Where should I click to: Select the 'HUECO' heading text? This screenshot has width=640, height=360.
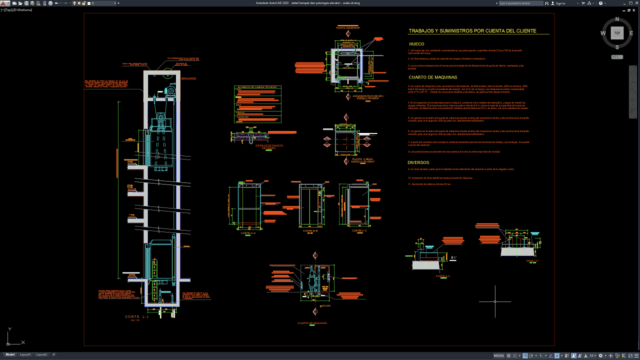(416, 44)
